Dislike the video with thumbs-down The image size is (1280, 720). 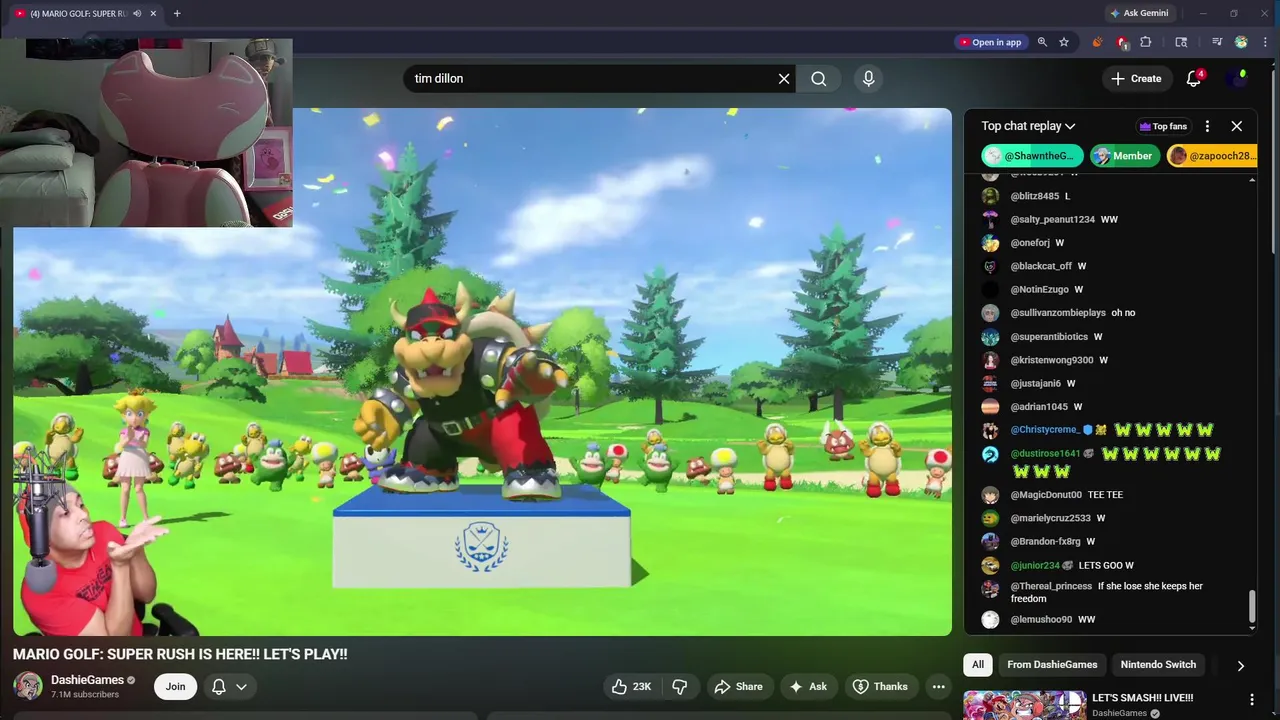click(680, 686)
